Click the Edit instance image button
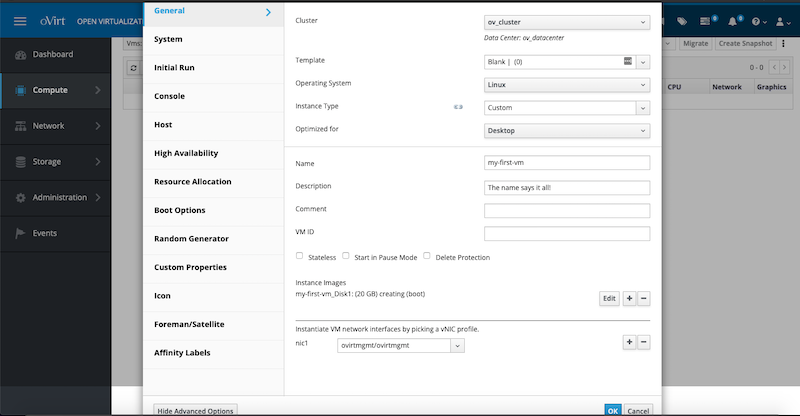This screenshot has height=416, width=800. tap(609, 299)
